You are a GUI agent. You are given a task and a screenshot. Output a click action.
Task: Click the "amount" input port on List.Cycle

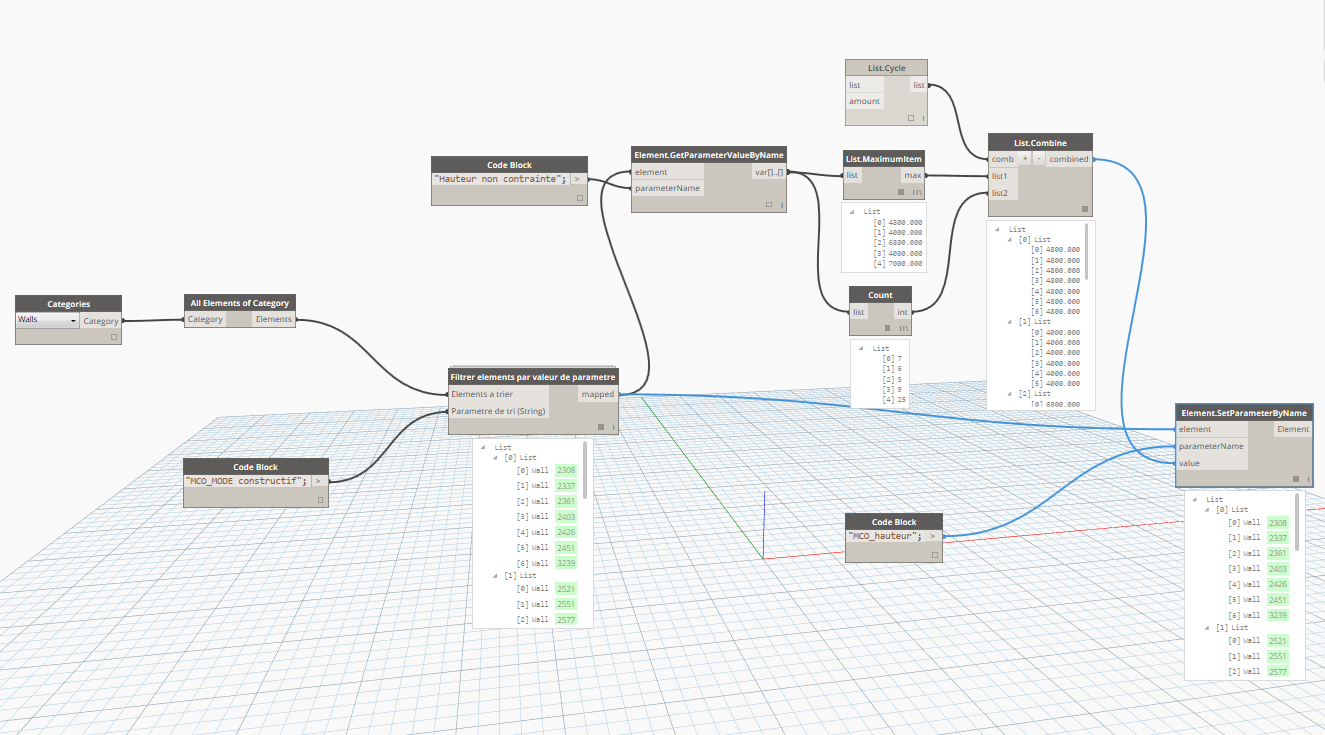pyautogui.click(x=865, y=101)
